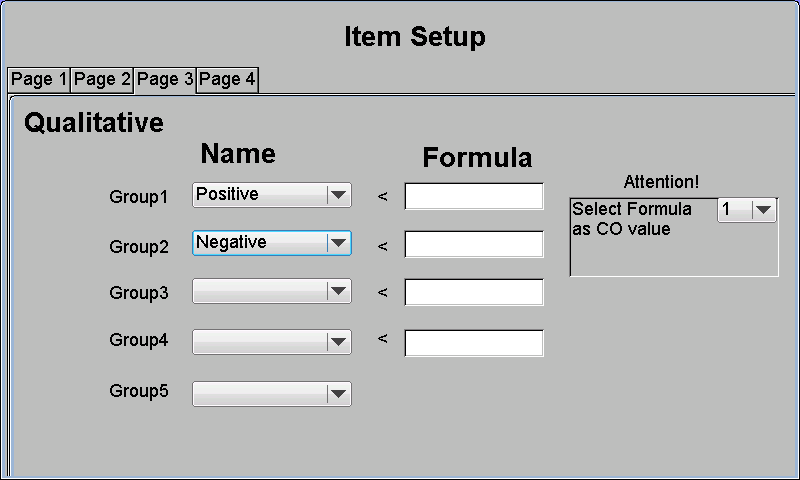Image resolution: width=800 pixels, height=480 pixels.
Task: Focus the Group4 formula input field
Action: pyautogui.click(x=474, y=343)
